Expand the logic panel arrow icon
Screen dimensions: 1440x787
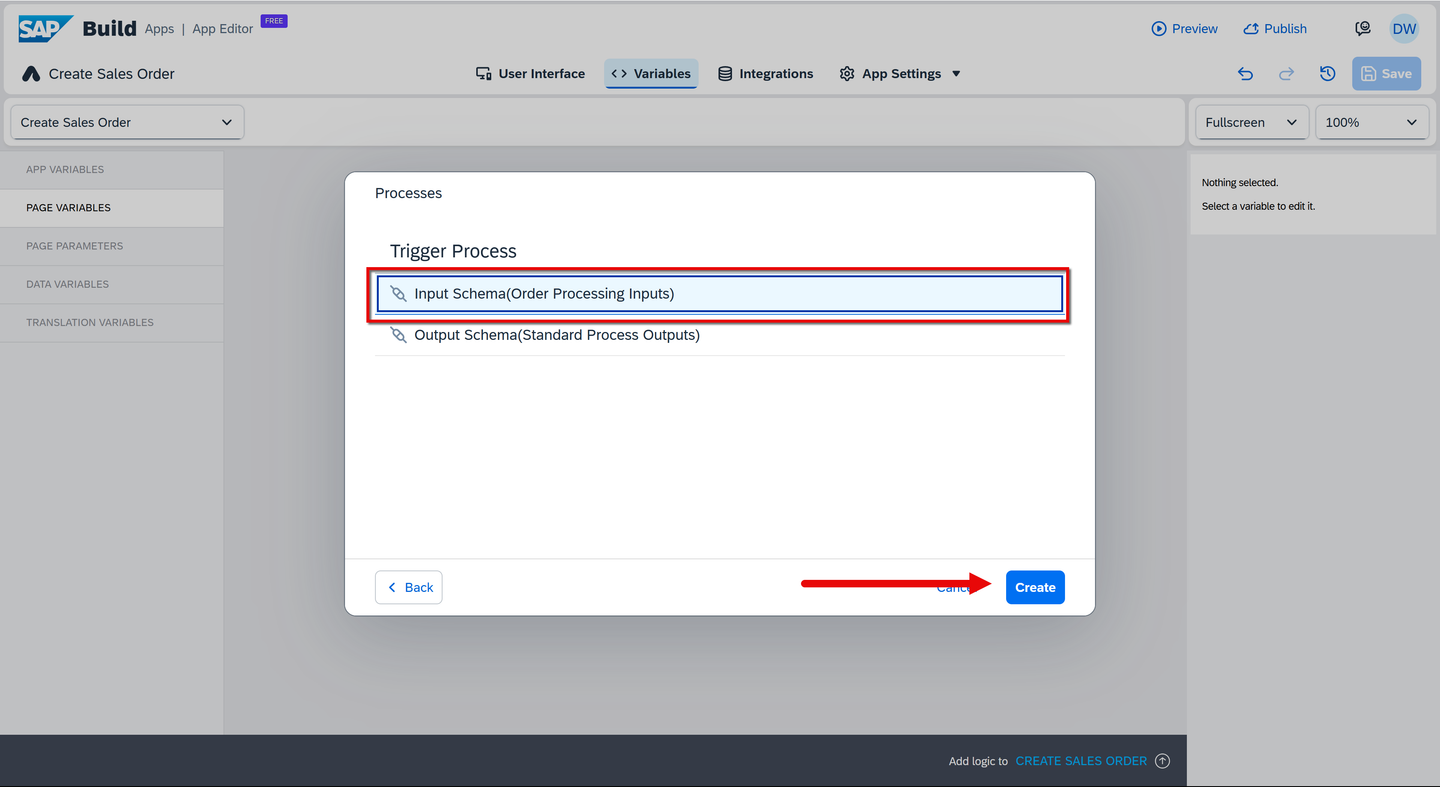pos(1162,761)
